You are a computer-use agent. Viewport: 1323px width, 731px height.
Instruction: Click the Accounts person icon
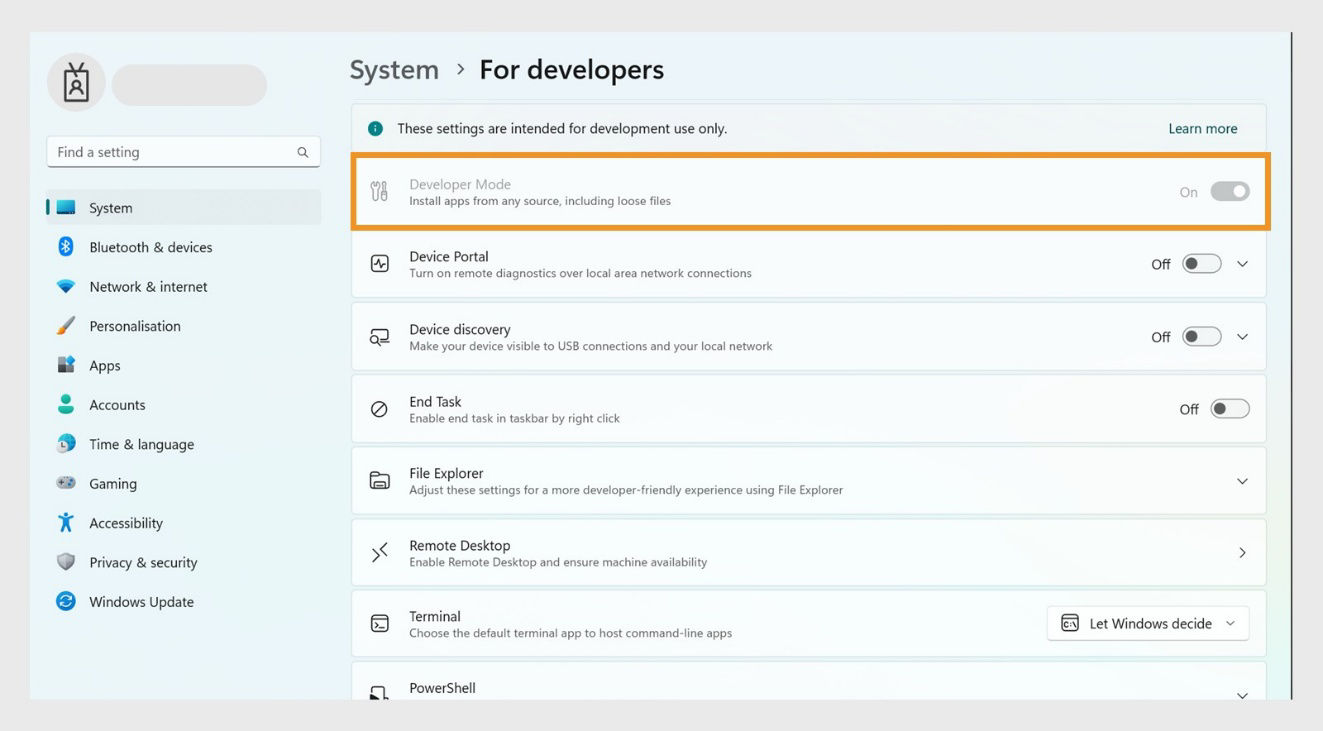[x=66, y=404]
